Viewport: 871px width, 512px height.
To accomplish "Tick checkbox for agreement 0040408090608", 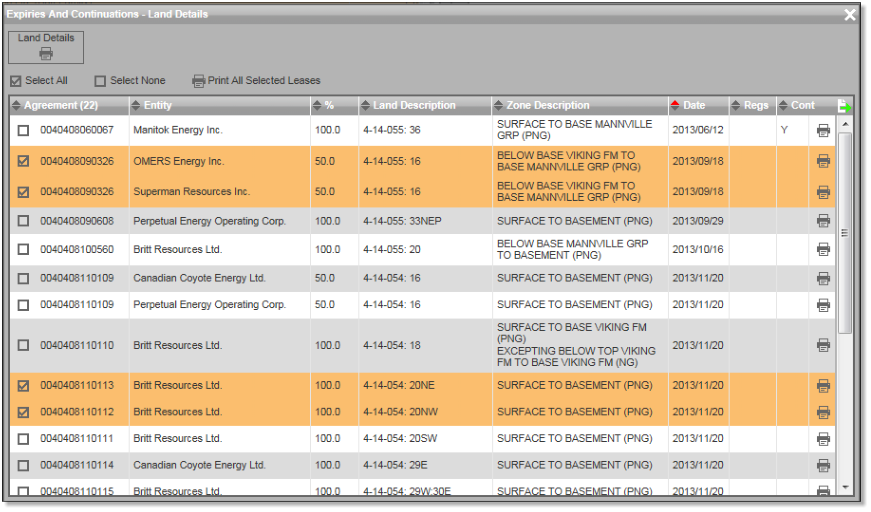I will click(23, 221).
